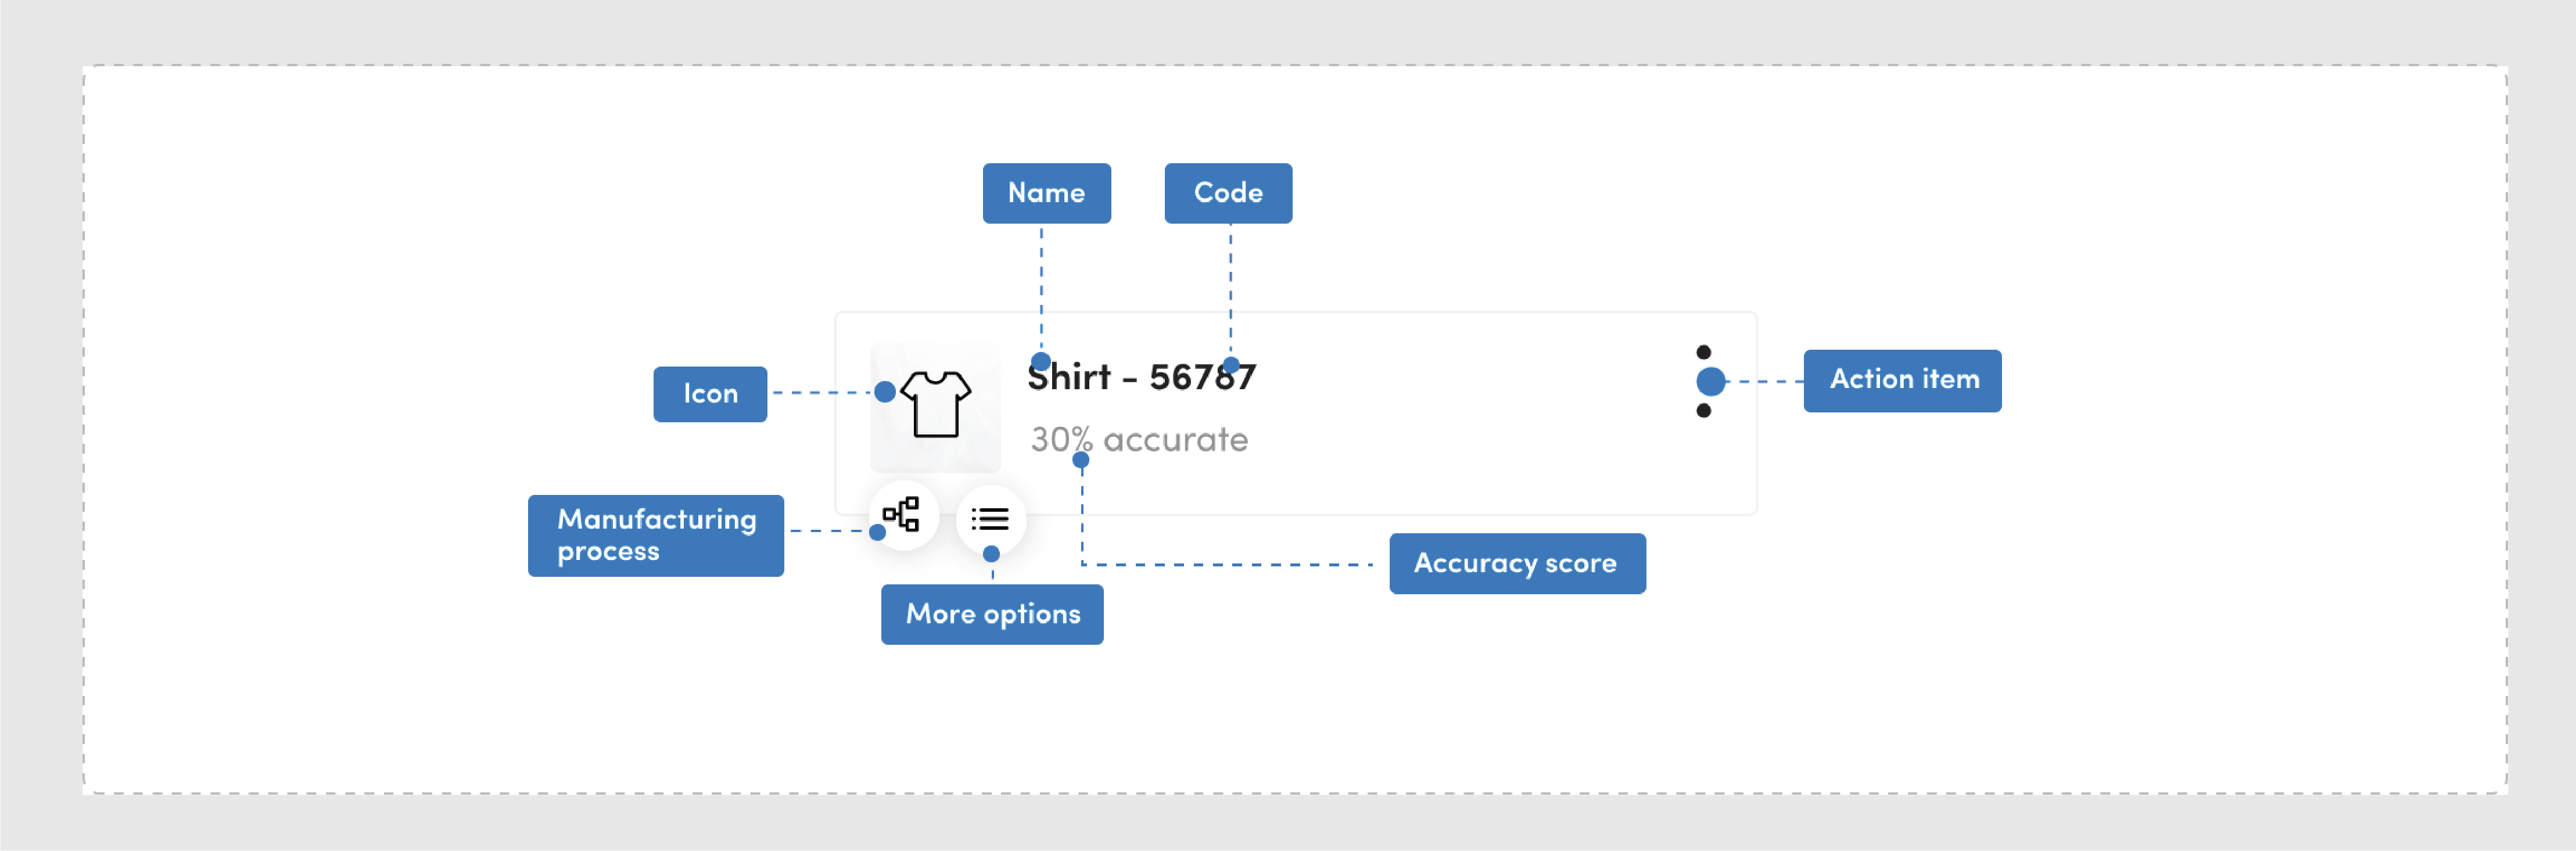Click the blue dot beside hierarchy icon
Screen dimensions: 2576x851
point(877,533)
